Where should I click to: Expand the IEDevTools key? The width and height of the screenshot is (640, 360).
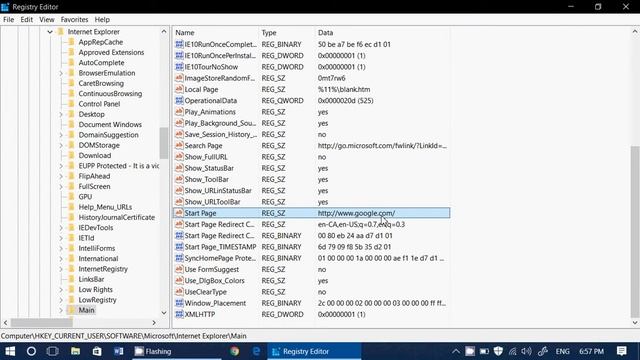[x=61, y=227]
